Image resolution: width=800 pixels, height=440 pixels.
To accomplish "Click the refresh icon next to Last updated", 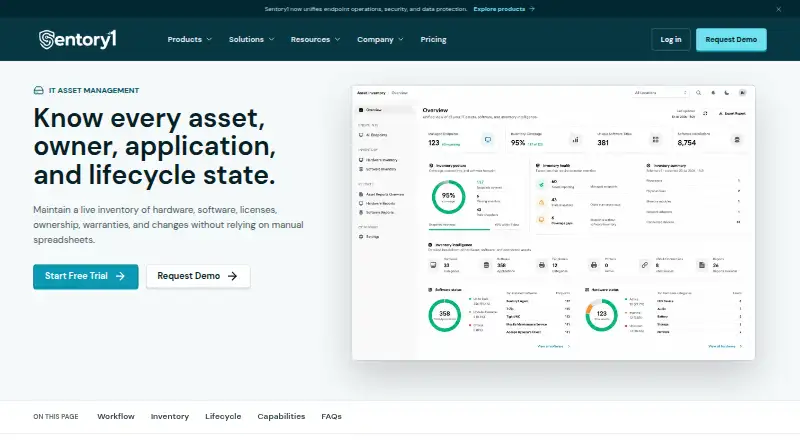I will pos(705,113).
